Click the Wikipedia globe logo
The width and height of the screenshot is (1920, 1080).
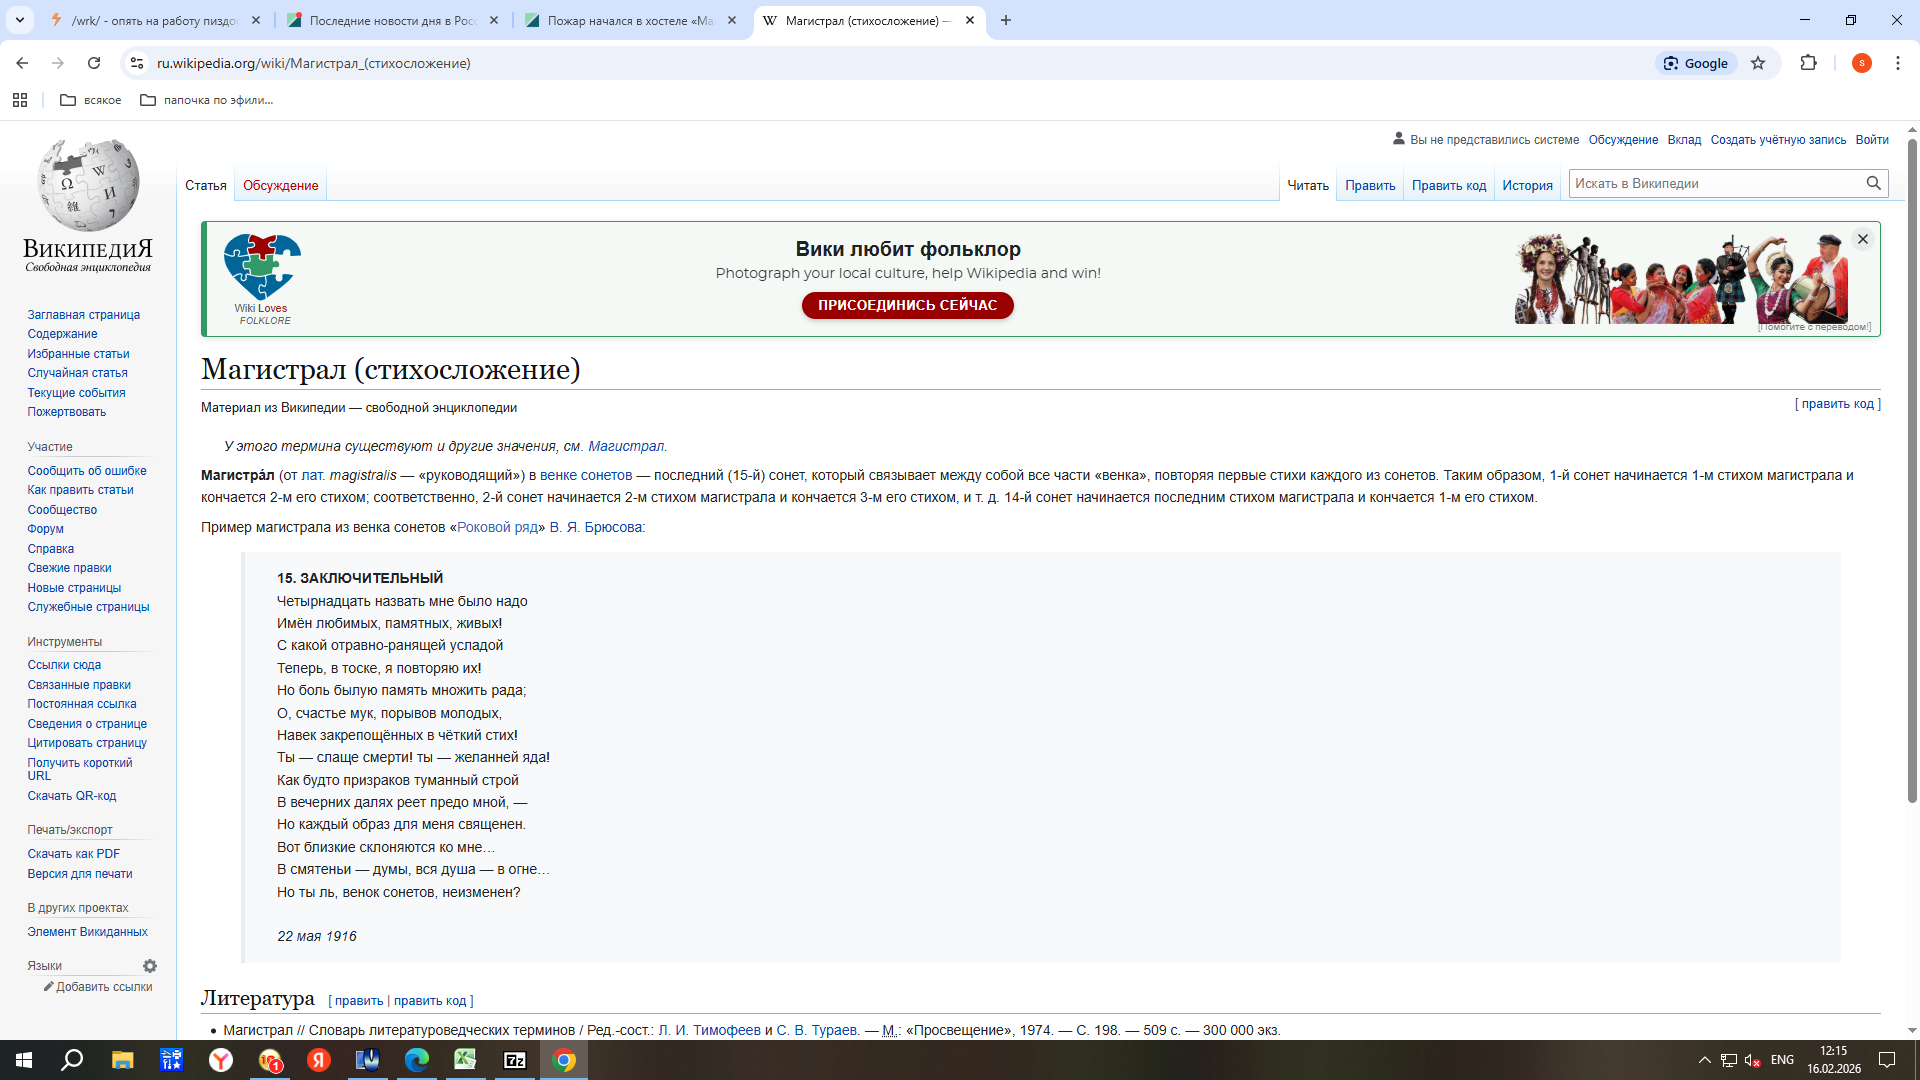[x=88, y=186]
